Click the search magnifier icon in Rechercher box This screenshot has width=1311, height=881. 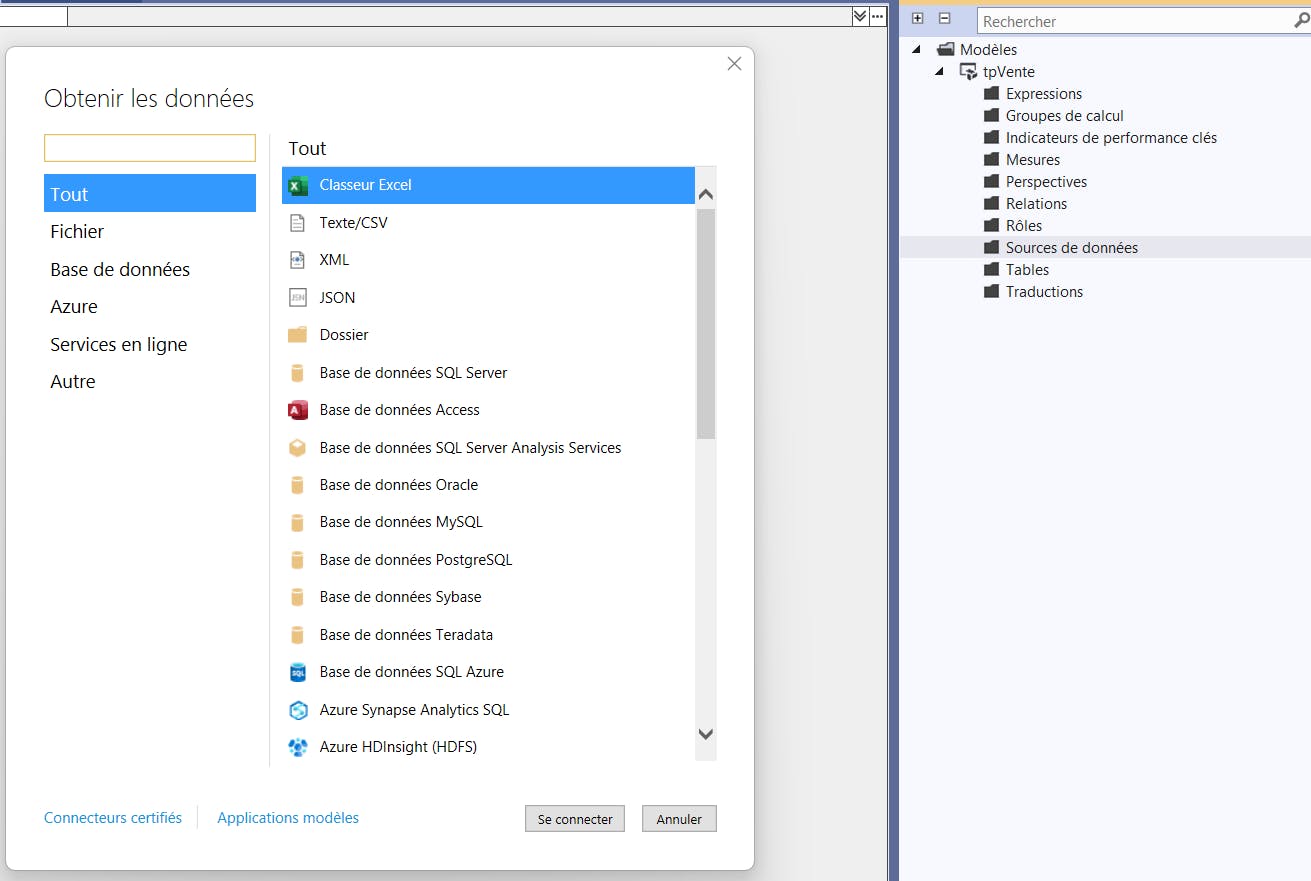pyautogui.click(x=1301, y=20)
